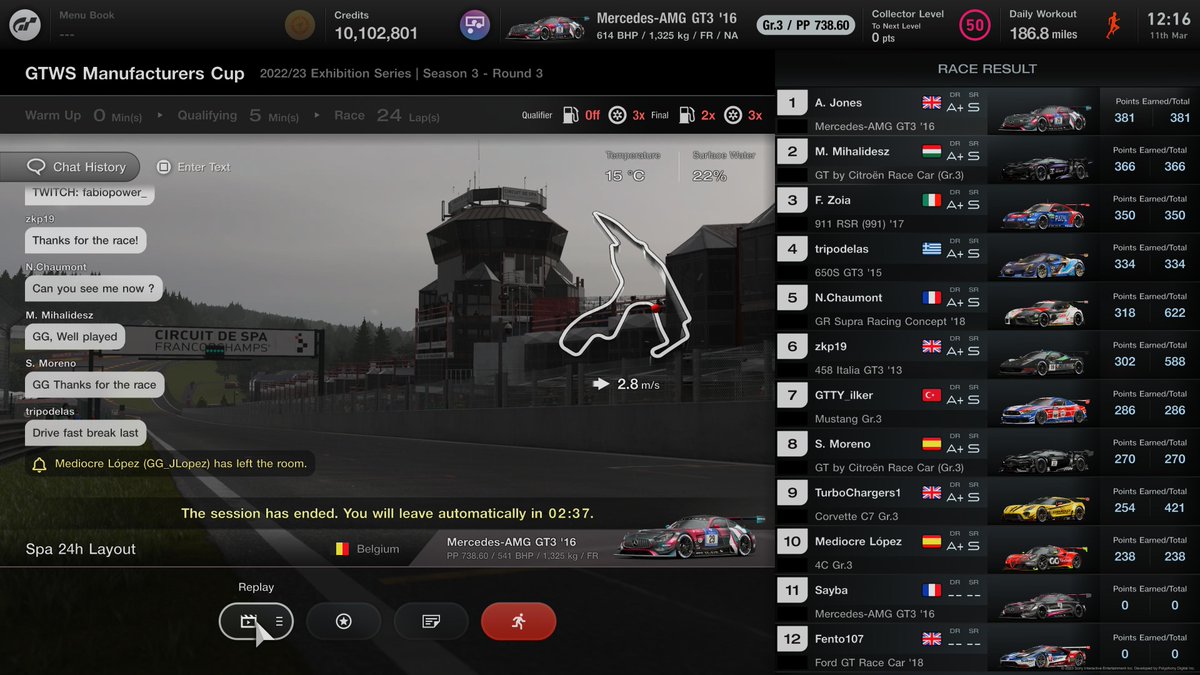Screen dimensions: 1200x675
Task: Click the 'Thanks for the race!' chat message
Action: (86, 240)
